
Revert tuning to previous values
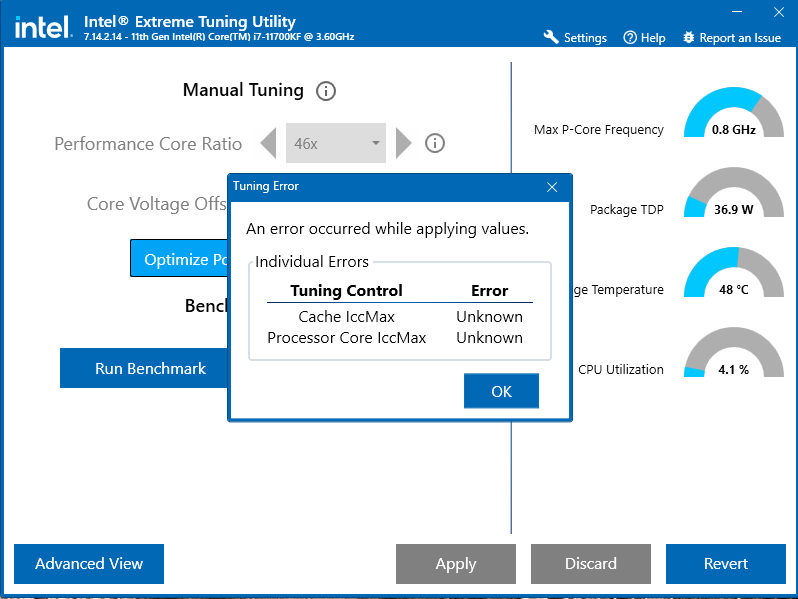click(x=725, y=563)
